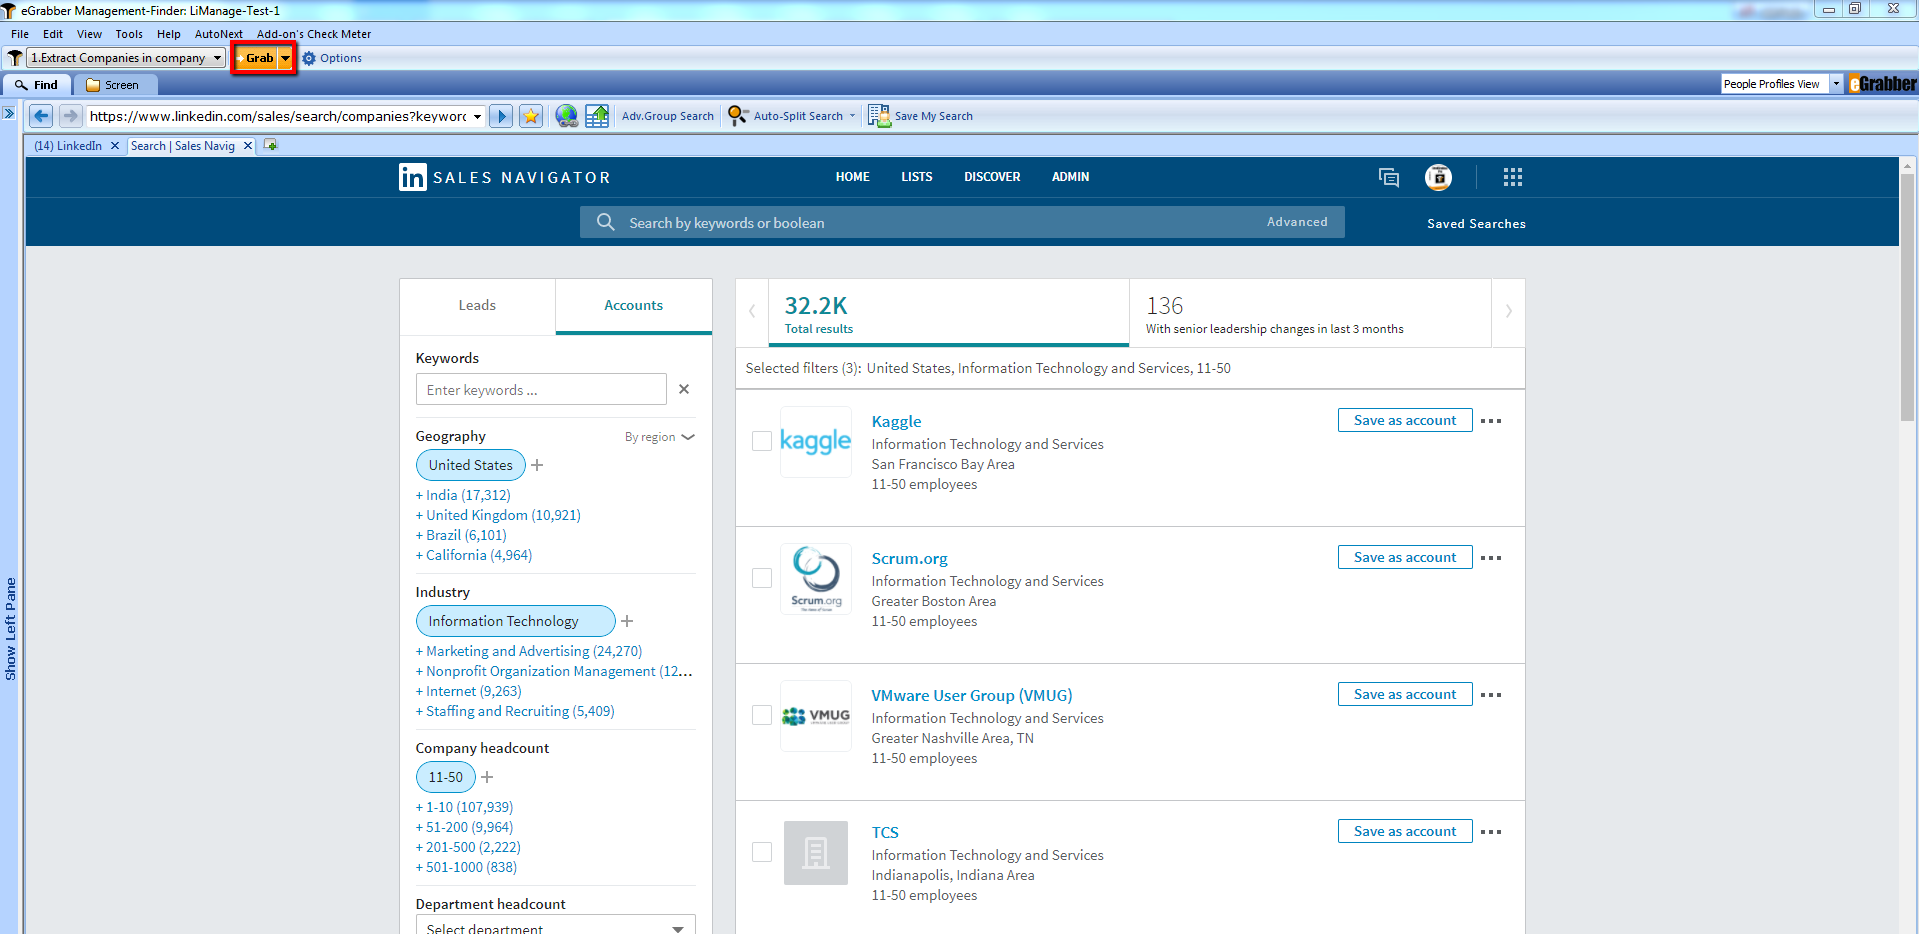Open more options for TCS
This screenshot has height=934, width=1919.
click(x=1491, y=832)
